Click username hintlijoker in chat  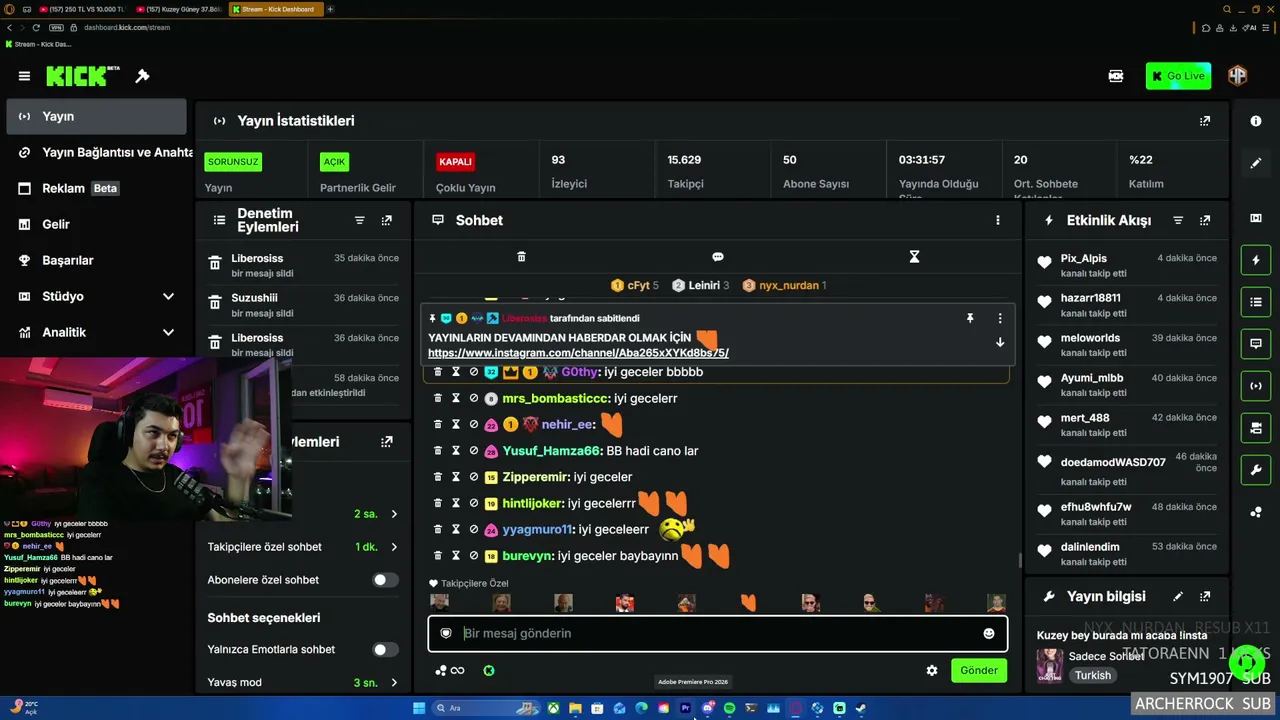[534, 503]
